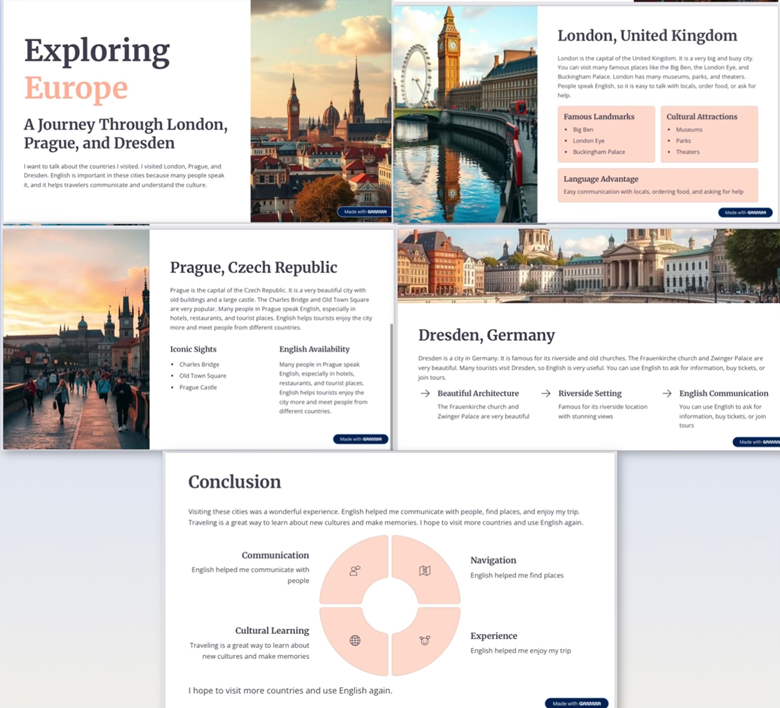
Task: Click the Iconic Sights heading on Prague slide
Action: tap(198, 349)
